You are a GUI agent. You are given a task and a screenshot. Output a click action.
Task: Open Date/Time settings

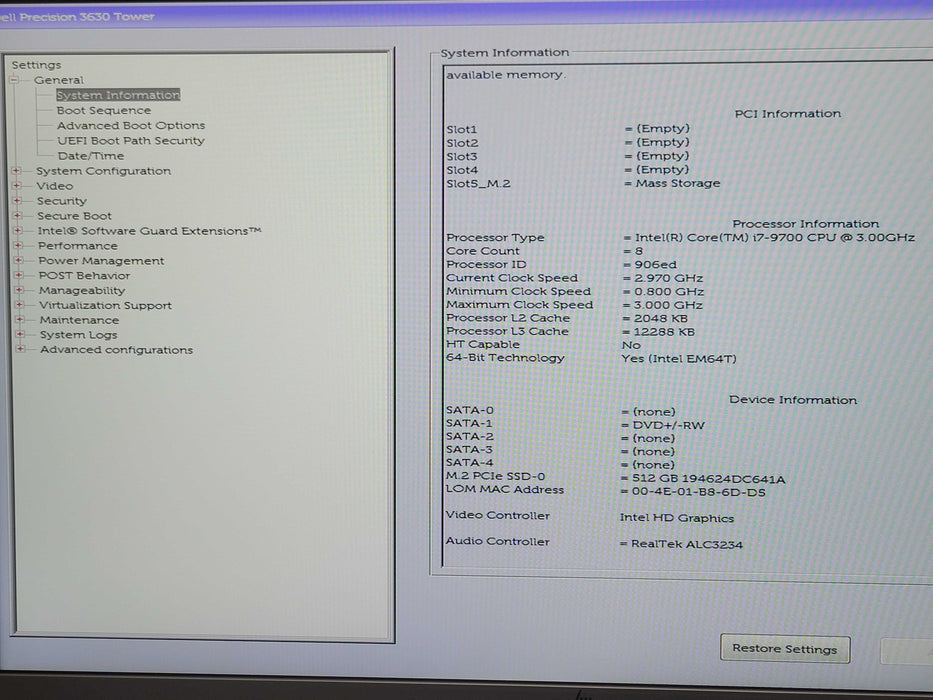[x=90, y=156]
